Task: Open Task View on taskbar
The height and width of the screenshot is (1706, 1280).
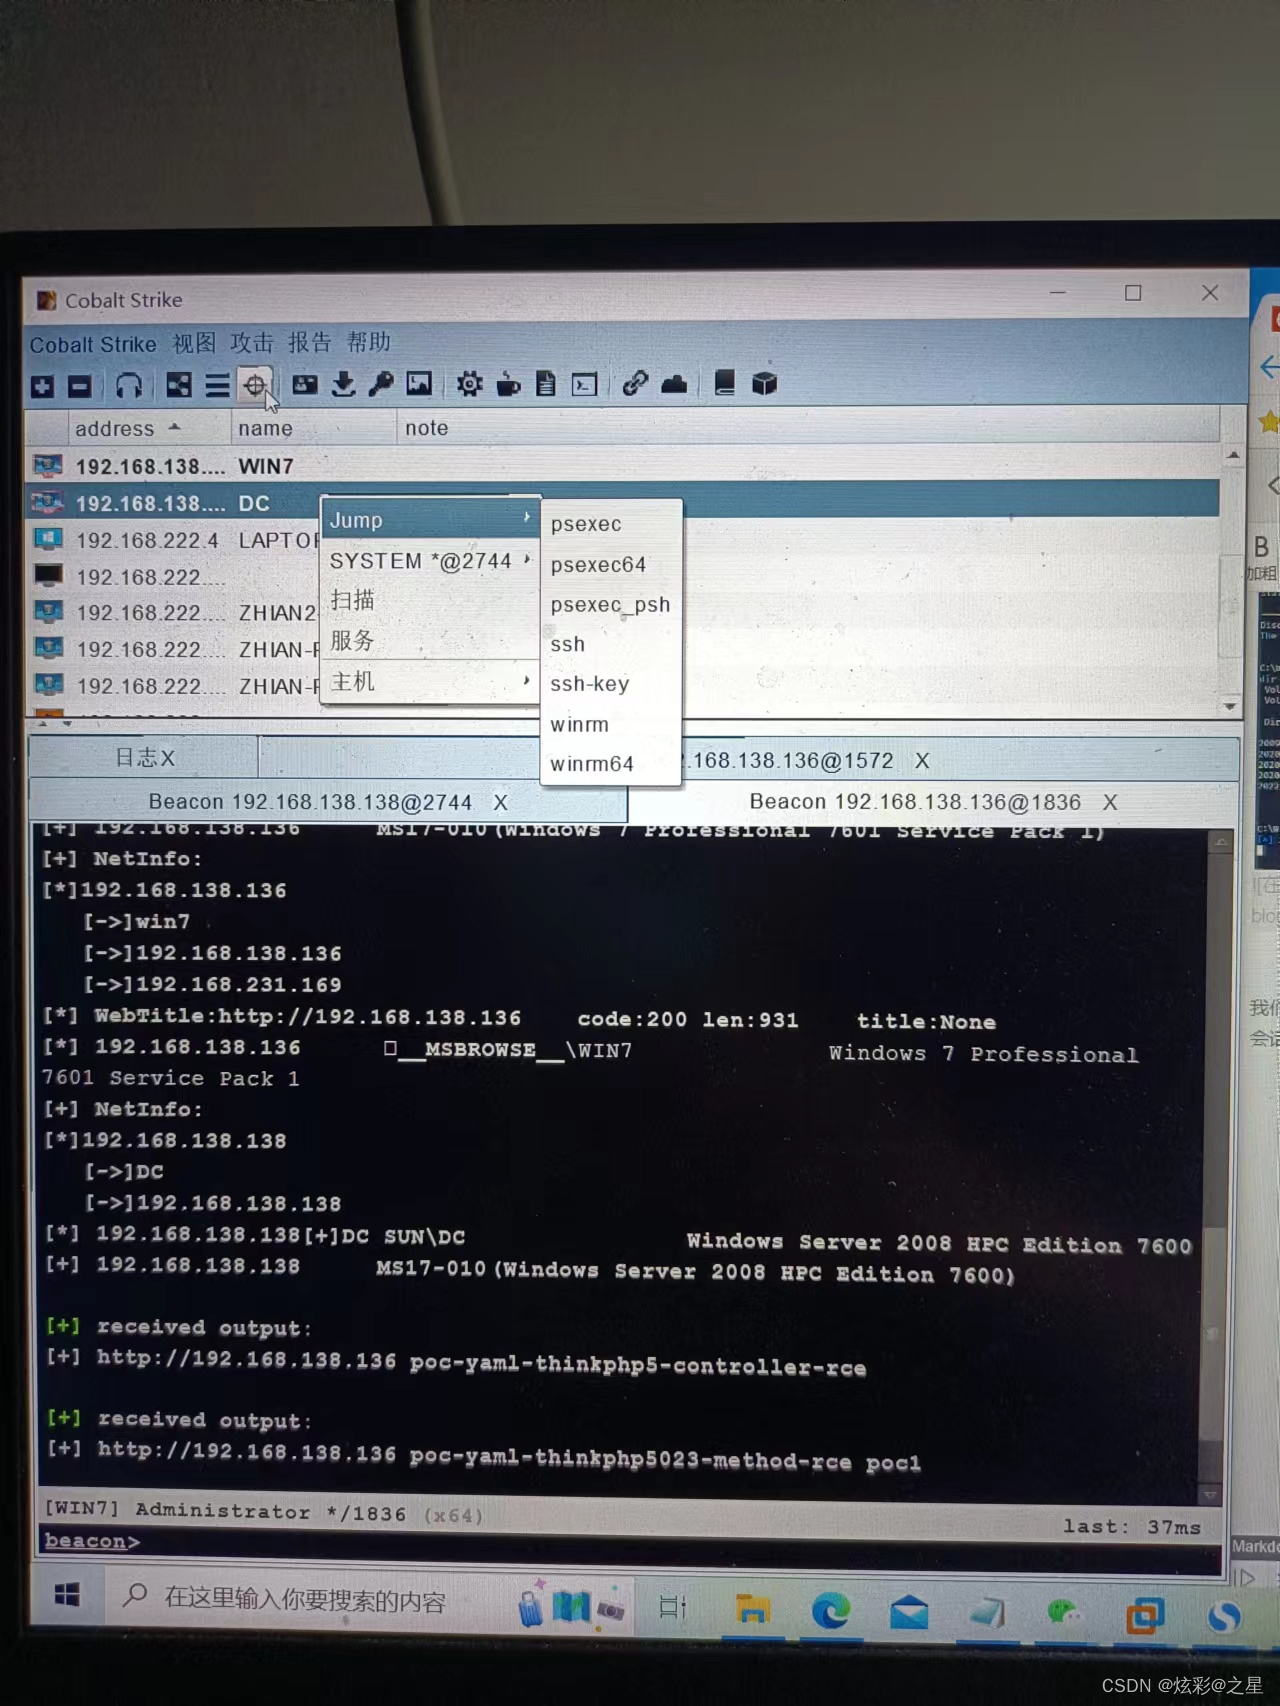Action: click(x=672, y=1607)
